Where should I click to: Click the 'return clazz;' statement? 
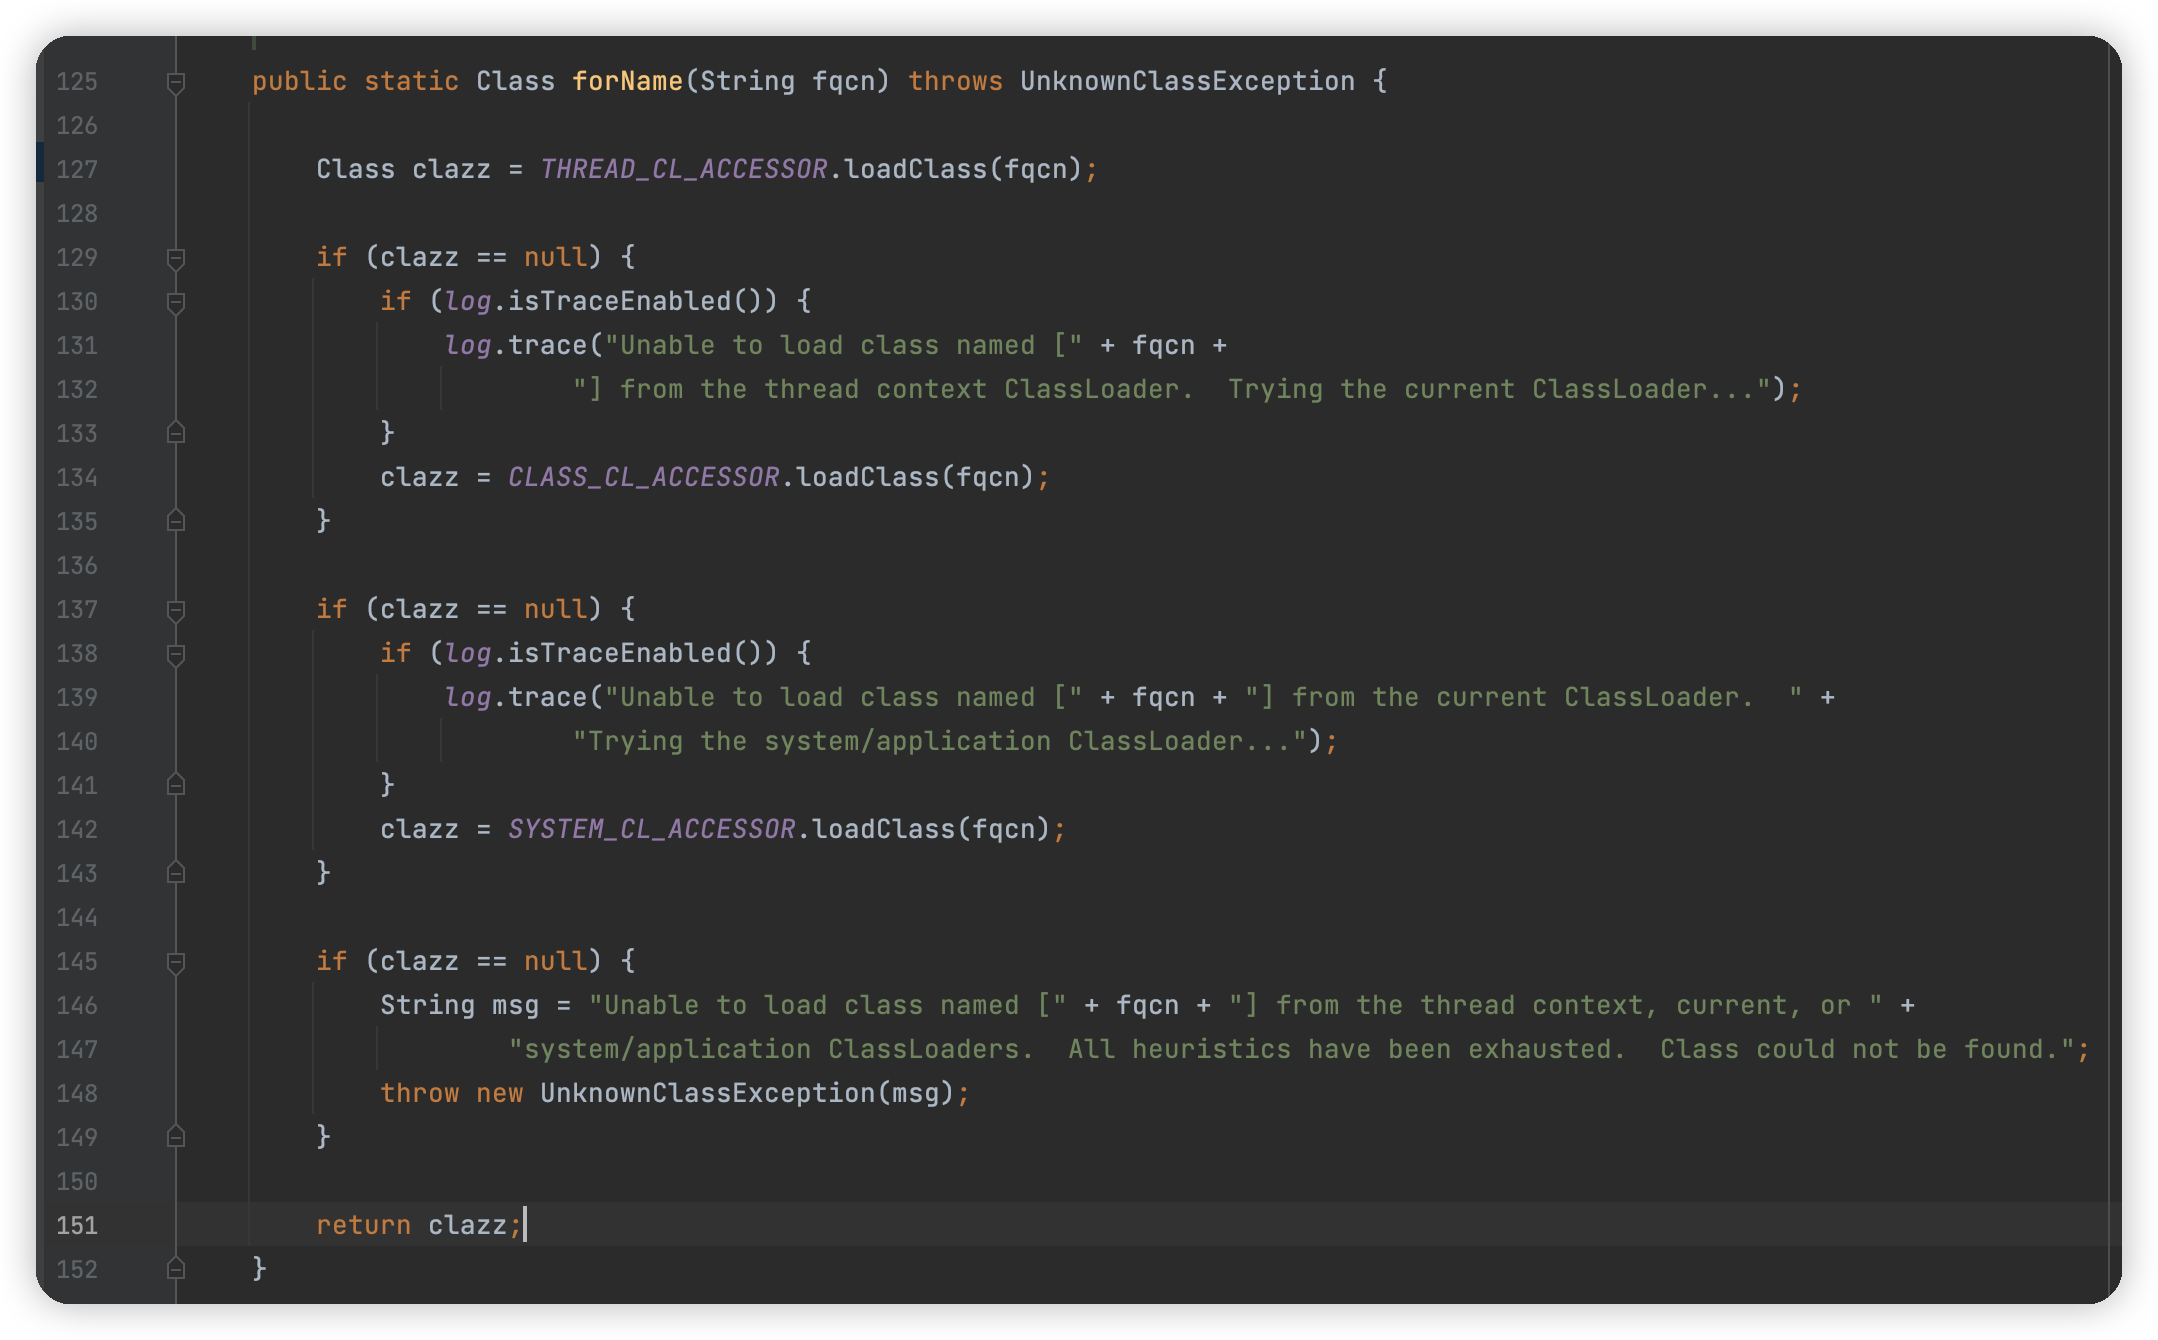pyautogui.click(x=418, y=1226)
